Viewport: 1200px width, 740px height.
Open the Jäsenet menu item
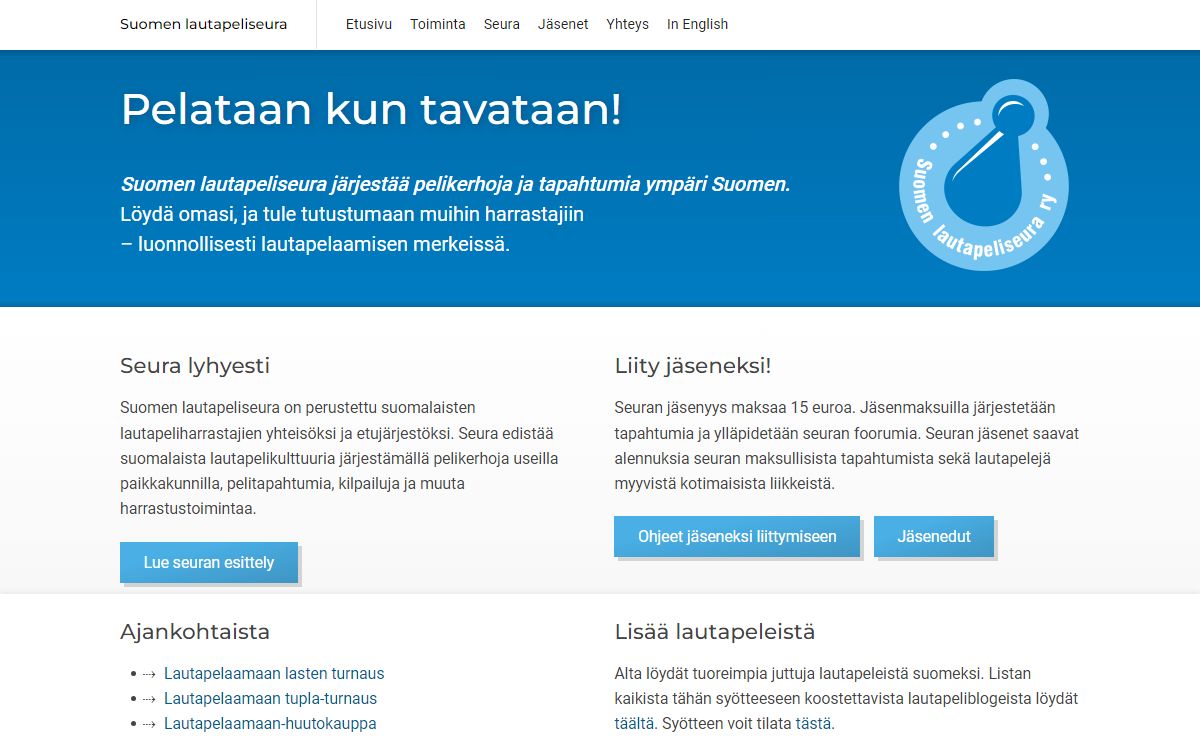tap(563, 24)
